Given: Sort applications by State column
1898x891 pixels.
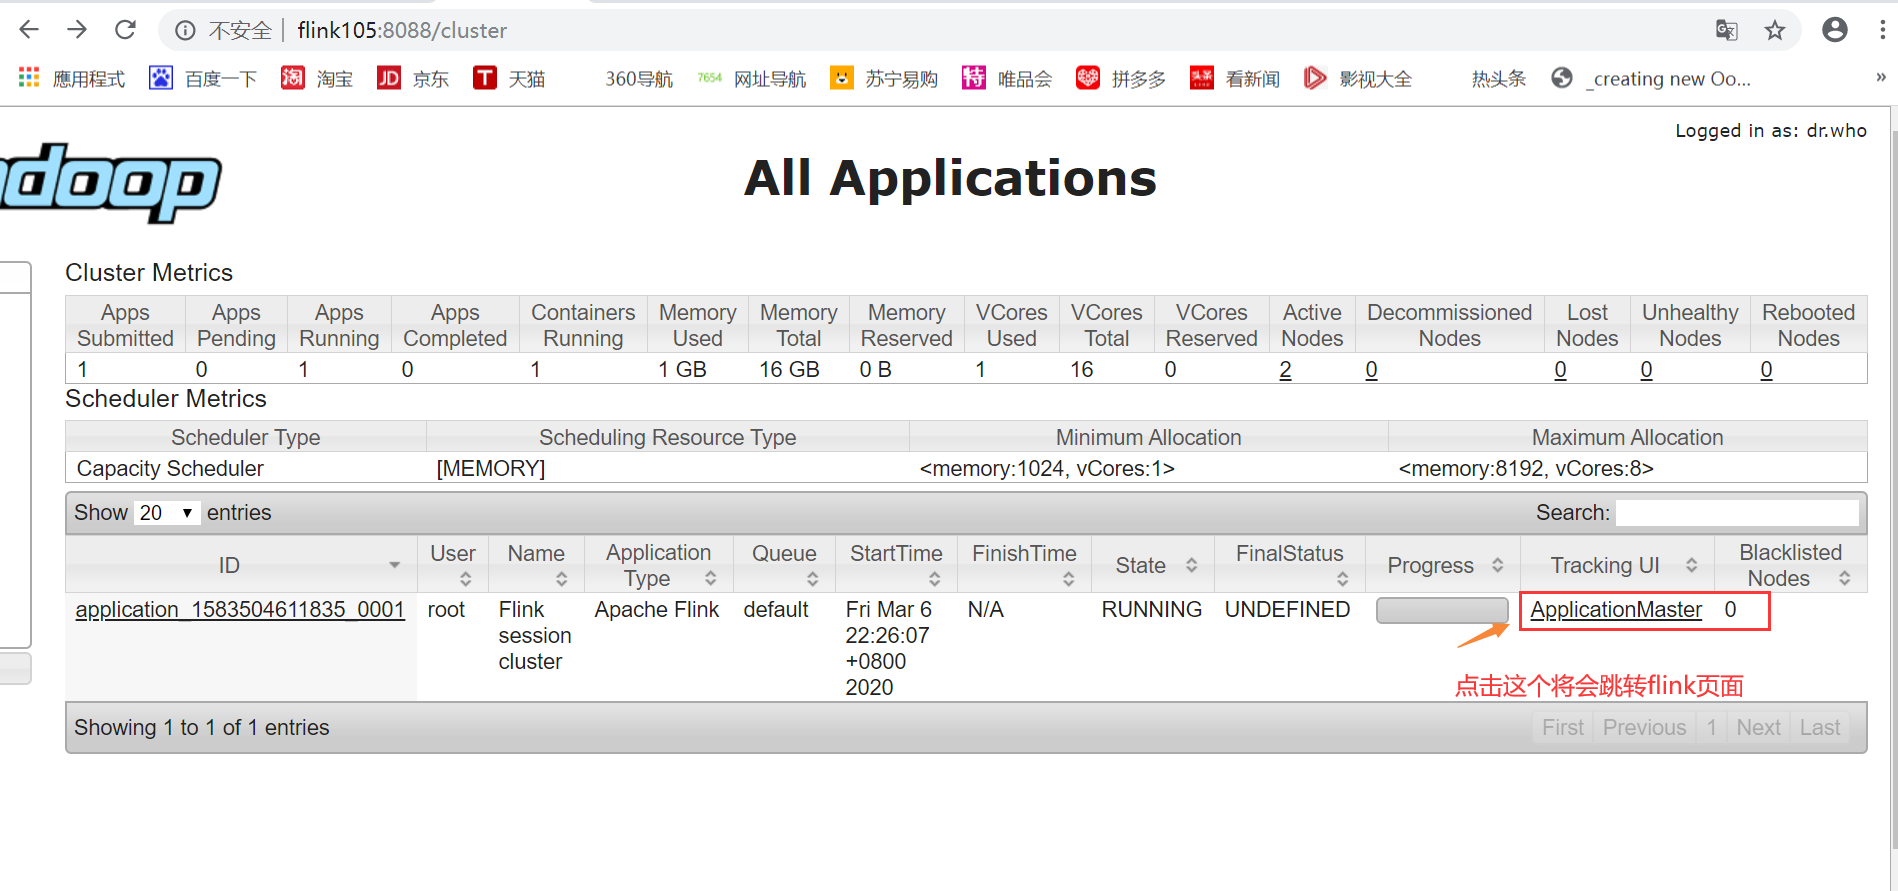Looking at the screenshot, I should pyautogui.click(x=1152, y=565).
